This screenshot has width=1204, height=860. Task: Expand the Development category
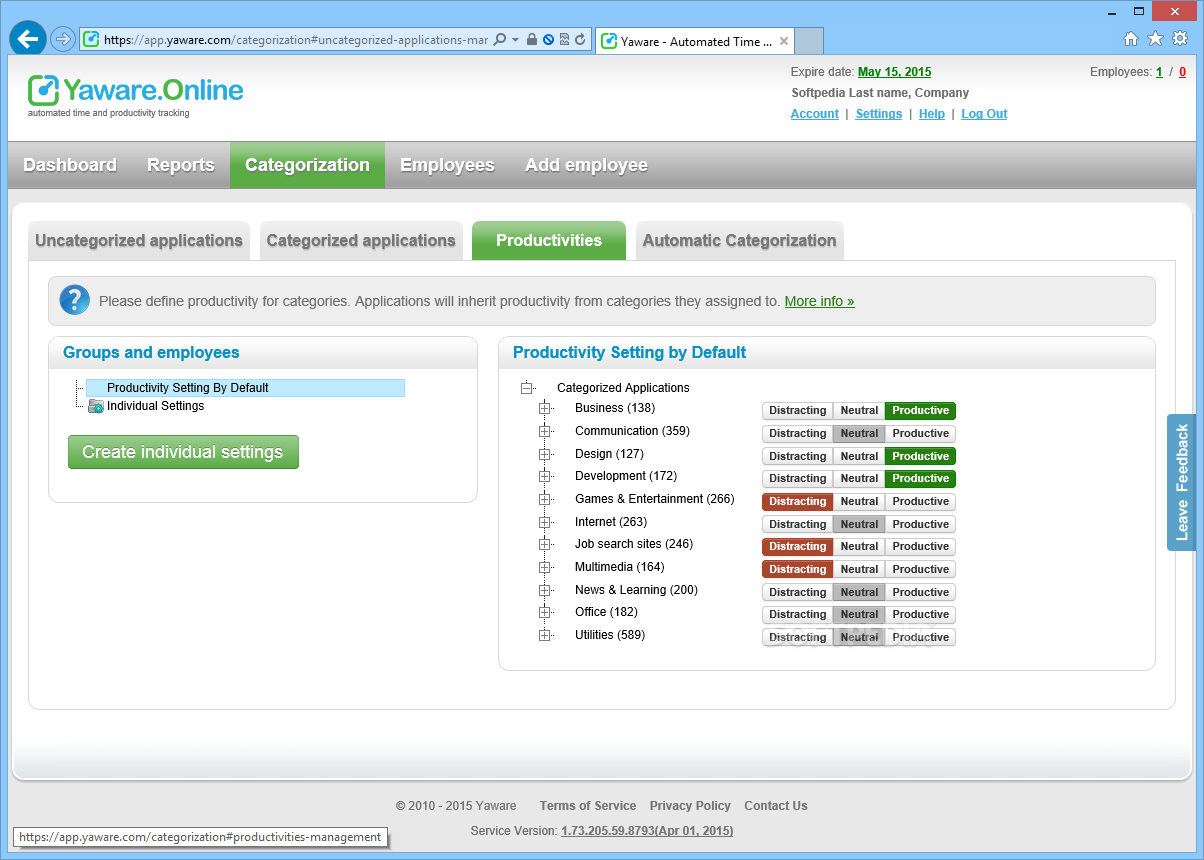[545, 476]
